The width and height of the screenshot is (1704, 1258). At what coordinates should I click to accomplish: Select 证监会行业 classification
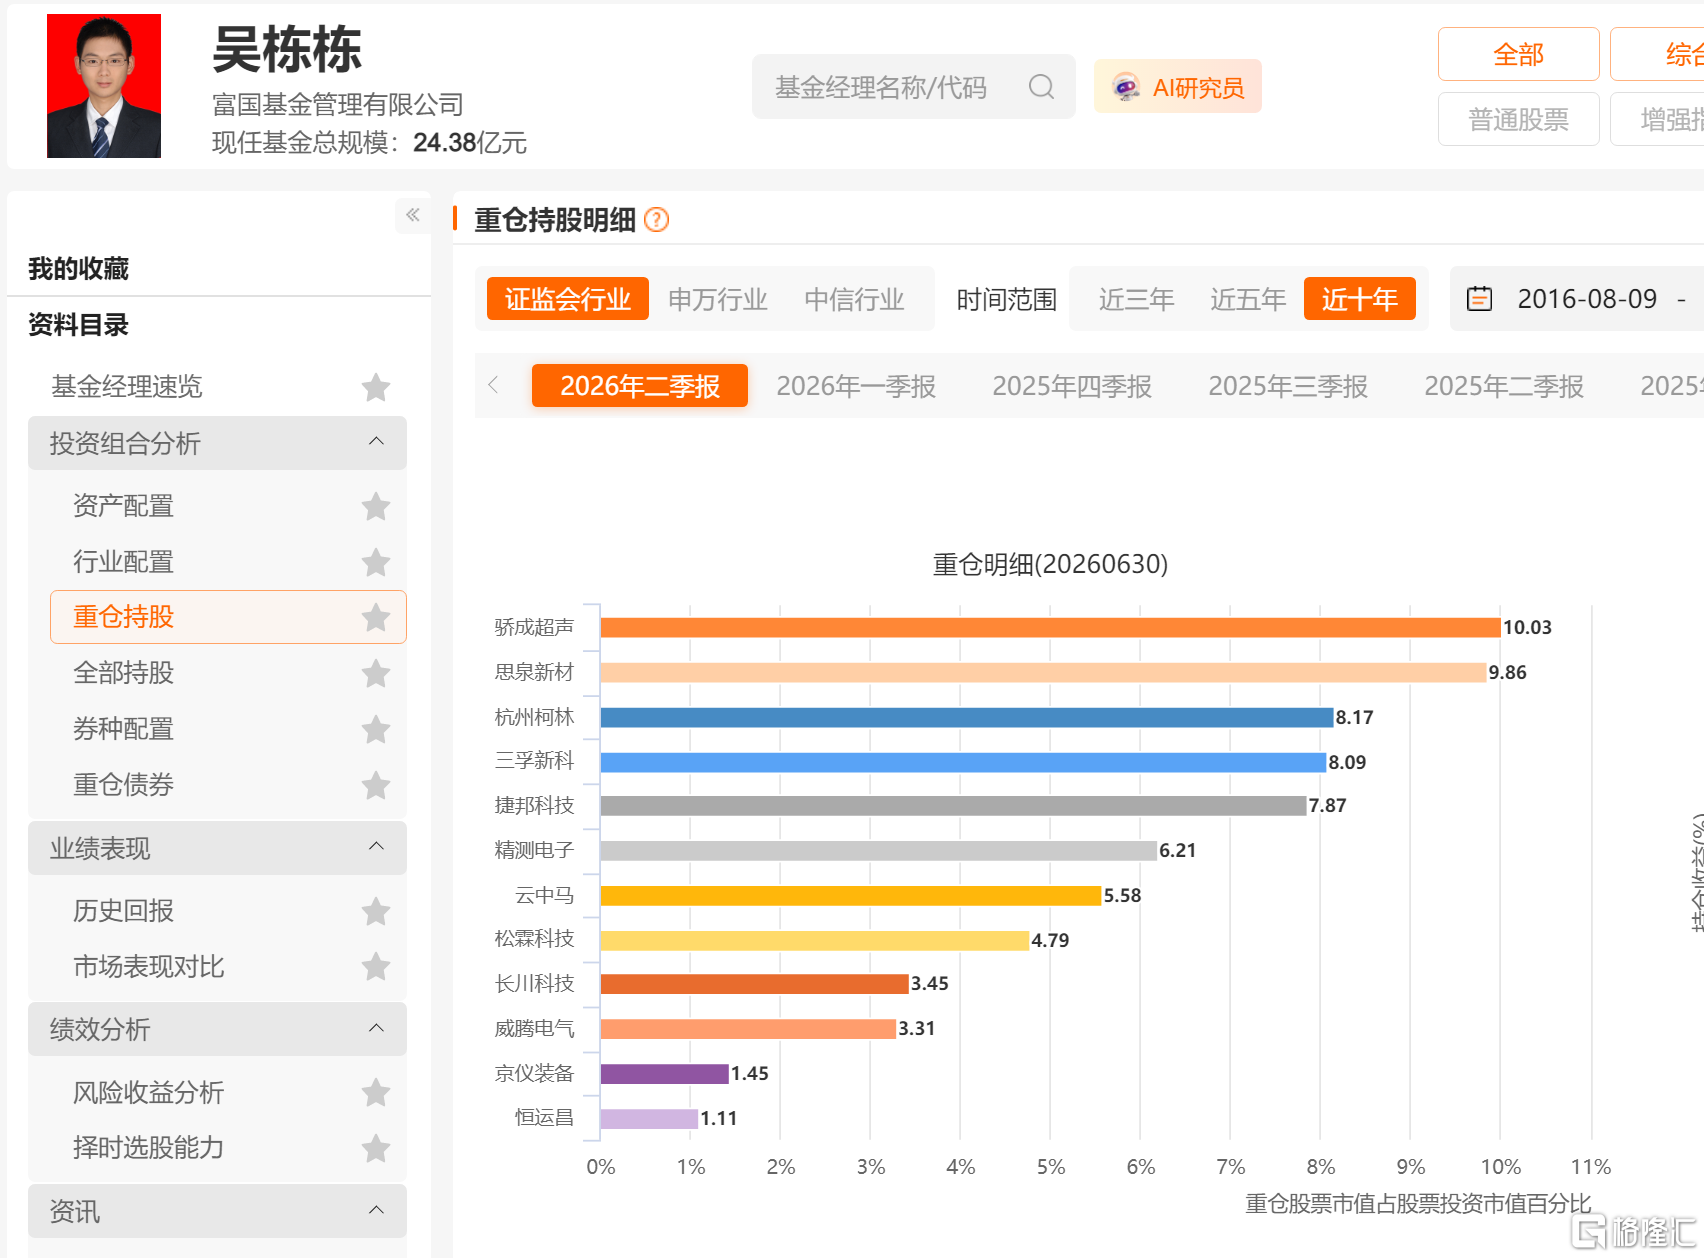click(568, 299)
